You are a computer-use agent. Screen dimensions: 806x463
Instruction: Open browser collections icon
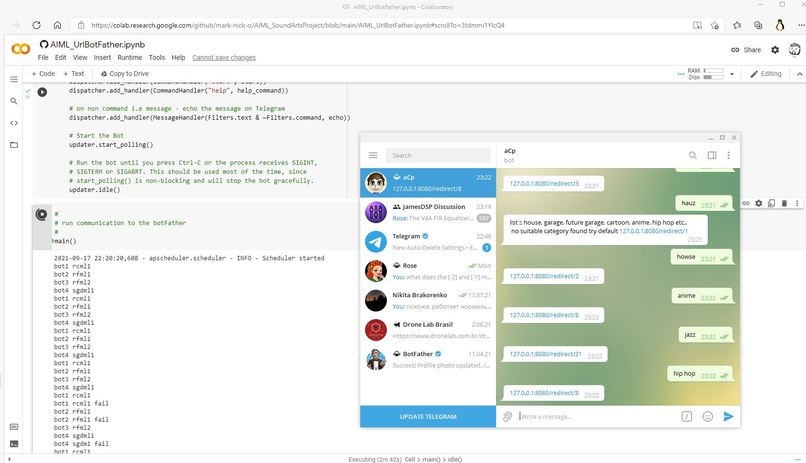pyautogui.click(x=758, y=25)
